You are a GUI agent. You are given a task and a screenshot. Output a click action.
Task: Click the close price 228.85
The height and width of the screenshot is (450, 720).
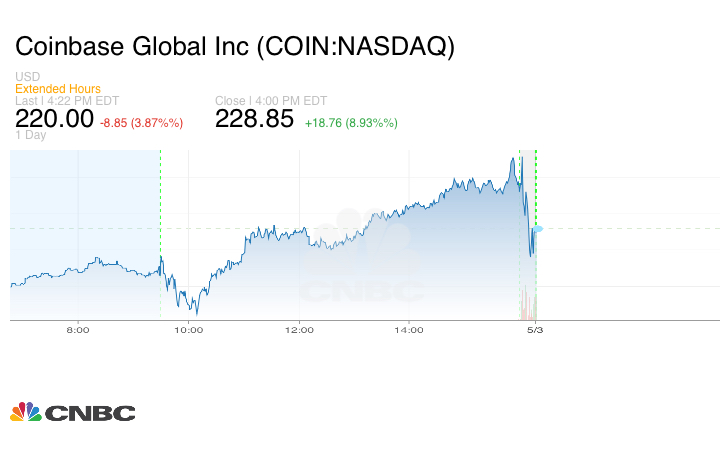[x=255, y=119]
